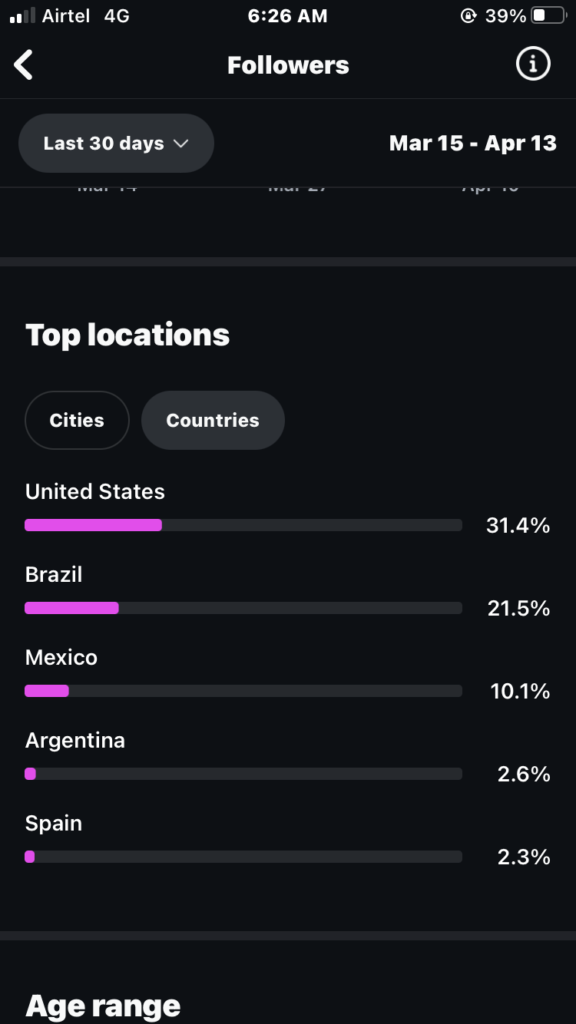Tap the 6:26 AM clock in status bar
Viewport: 576px width, 1024px height.
click(288, 16)
